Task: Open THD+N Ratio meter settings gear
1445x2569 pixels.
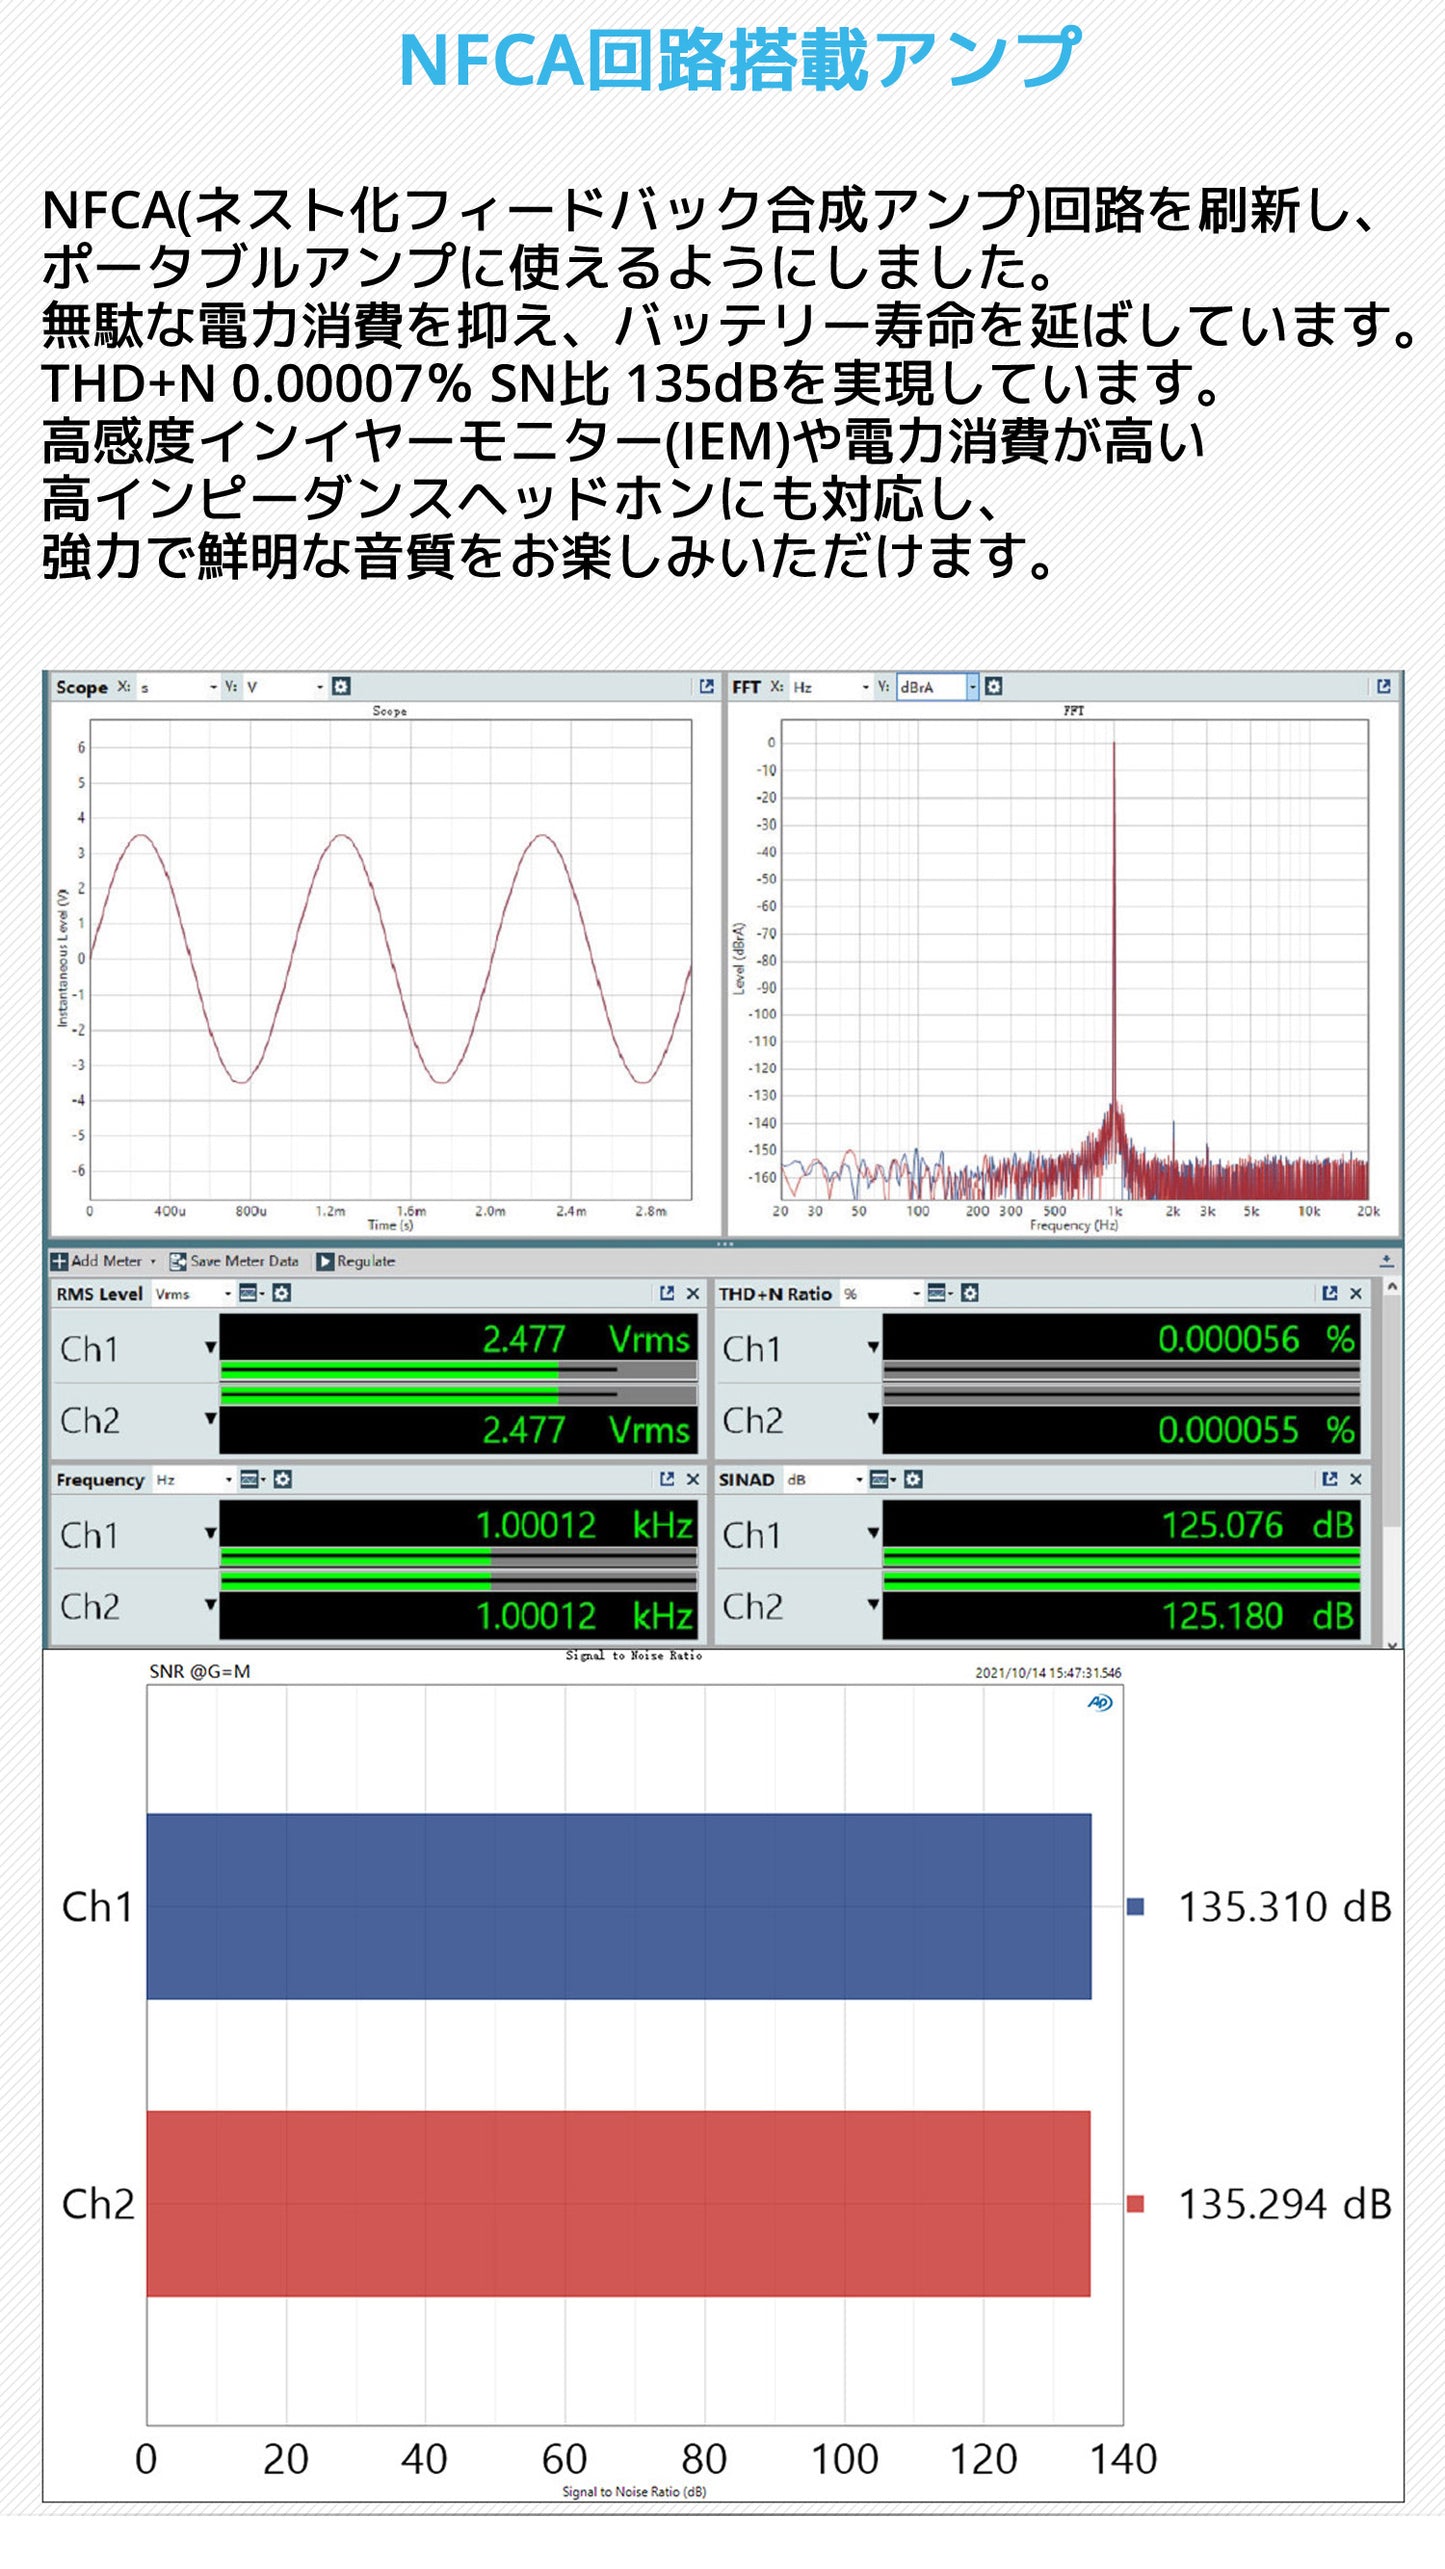Action: 969,1293
